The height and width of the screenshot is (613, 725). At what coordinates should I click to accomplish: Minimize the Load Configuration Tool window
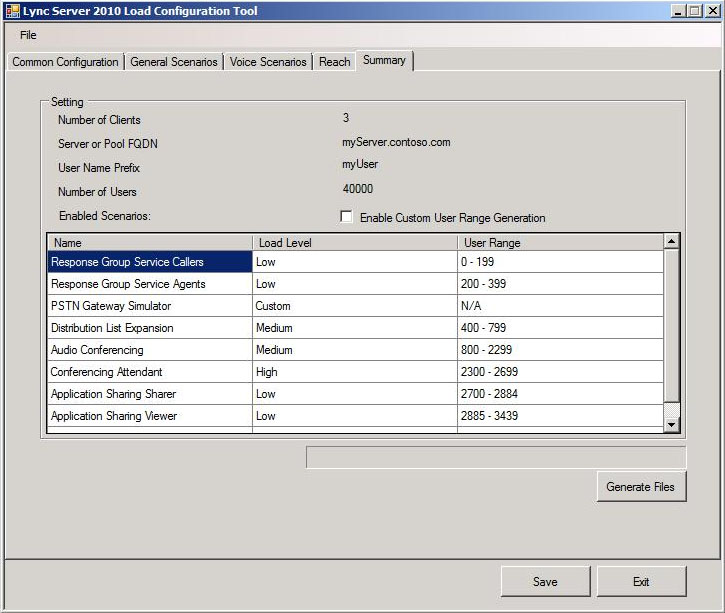[678, 11]
